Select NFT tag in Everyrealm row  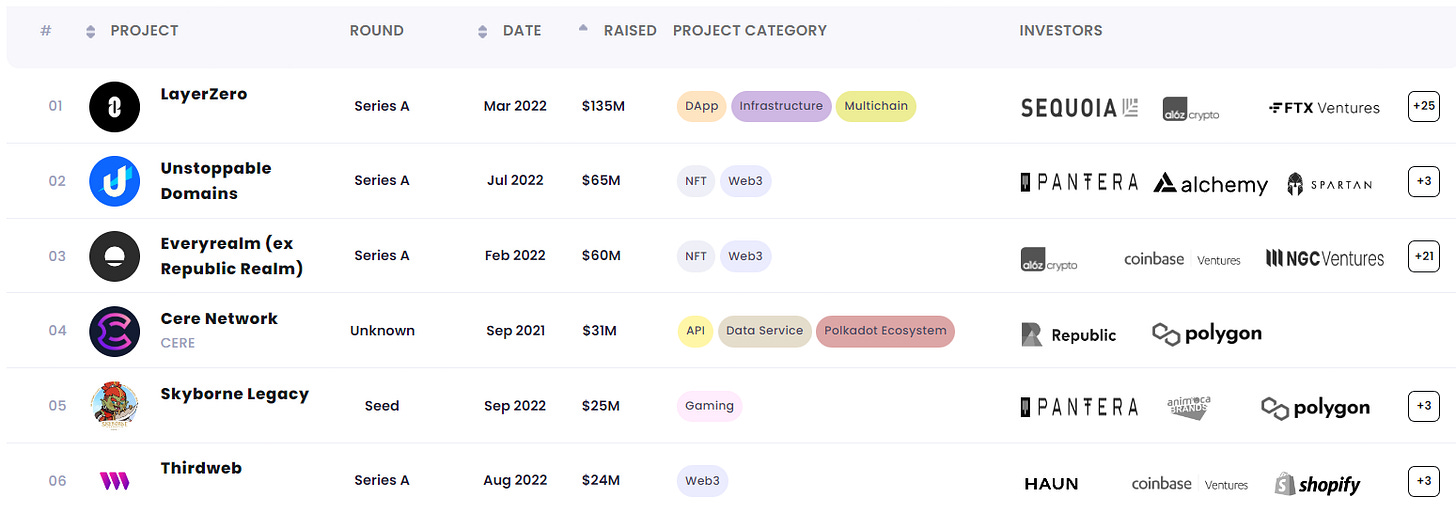click(x=696, y=256)
